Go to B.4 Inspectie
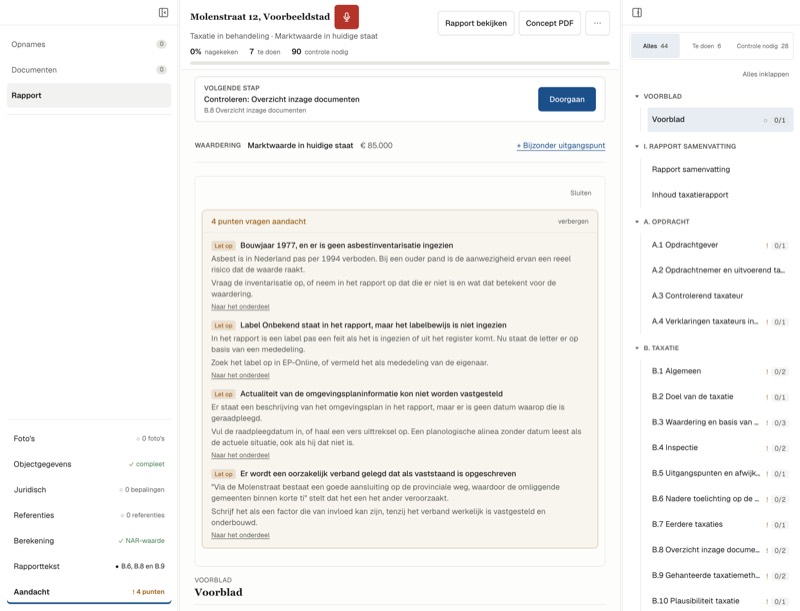This screenshot has height=611, width=800. [x=718, y=448]
